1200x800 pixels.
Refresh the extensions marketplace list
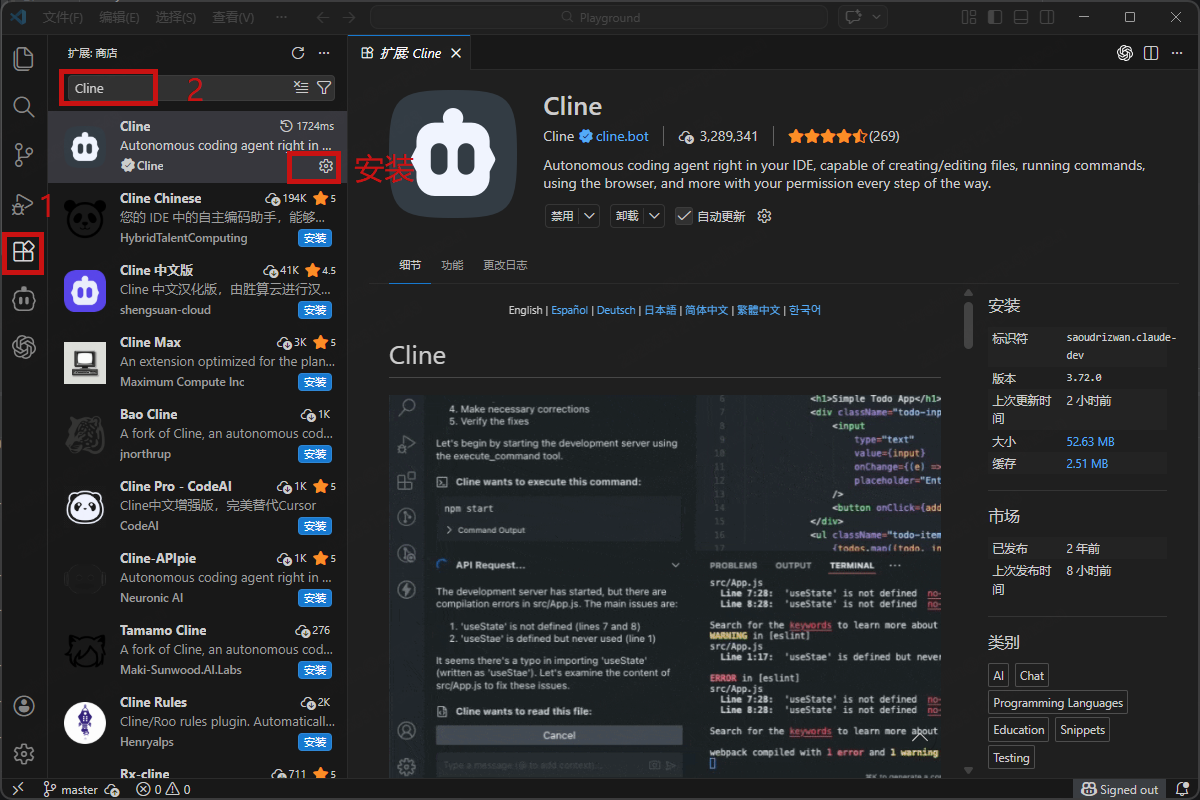(x=297, y=53)
